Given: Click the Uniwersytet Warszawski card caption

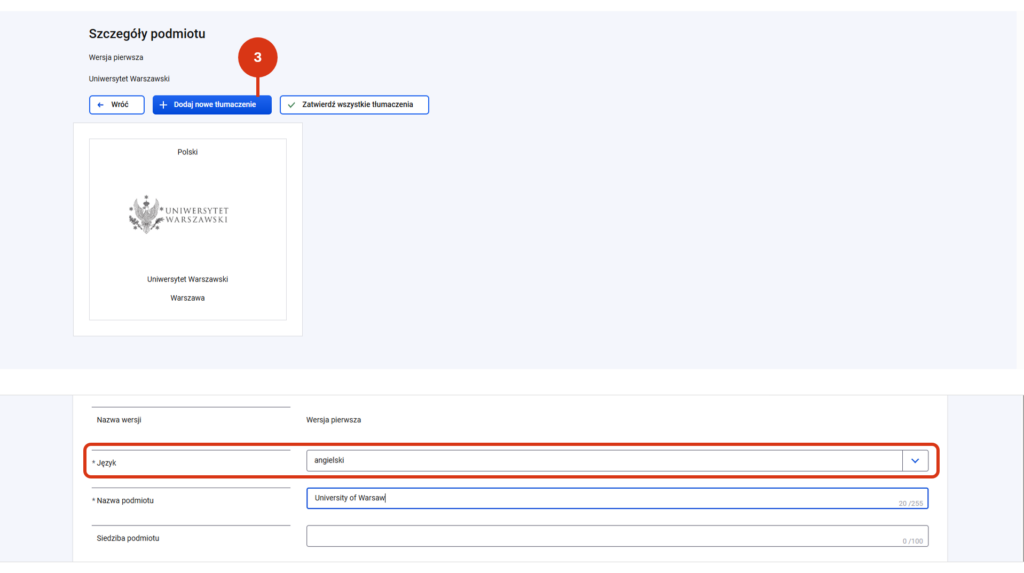Looking at the screenshot, I should pyautogui.click(x=187, y=279).
